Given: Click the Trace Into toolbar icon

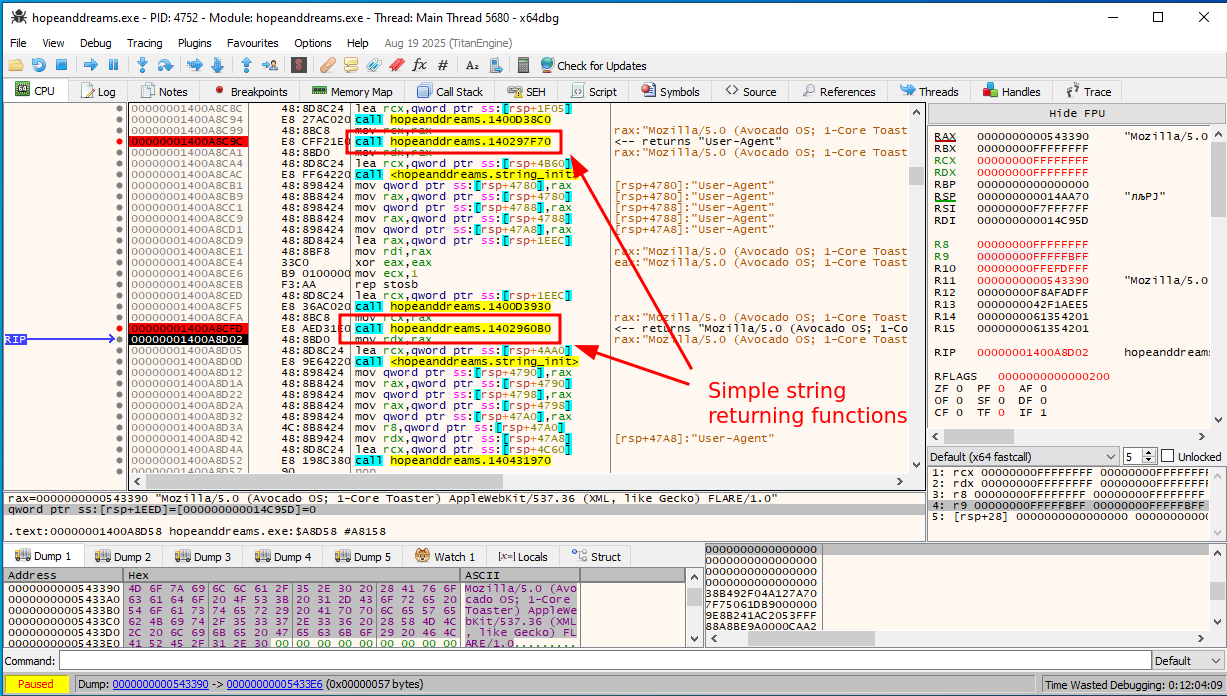Looking at the screenshot, I should pos(194,65).
